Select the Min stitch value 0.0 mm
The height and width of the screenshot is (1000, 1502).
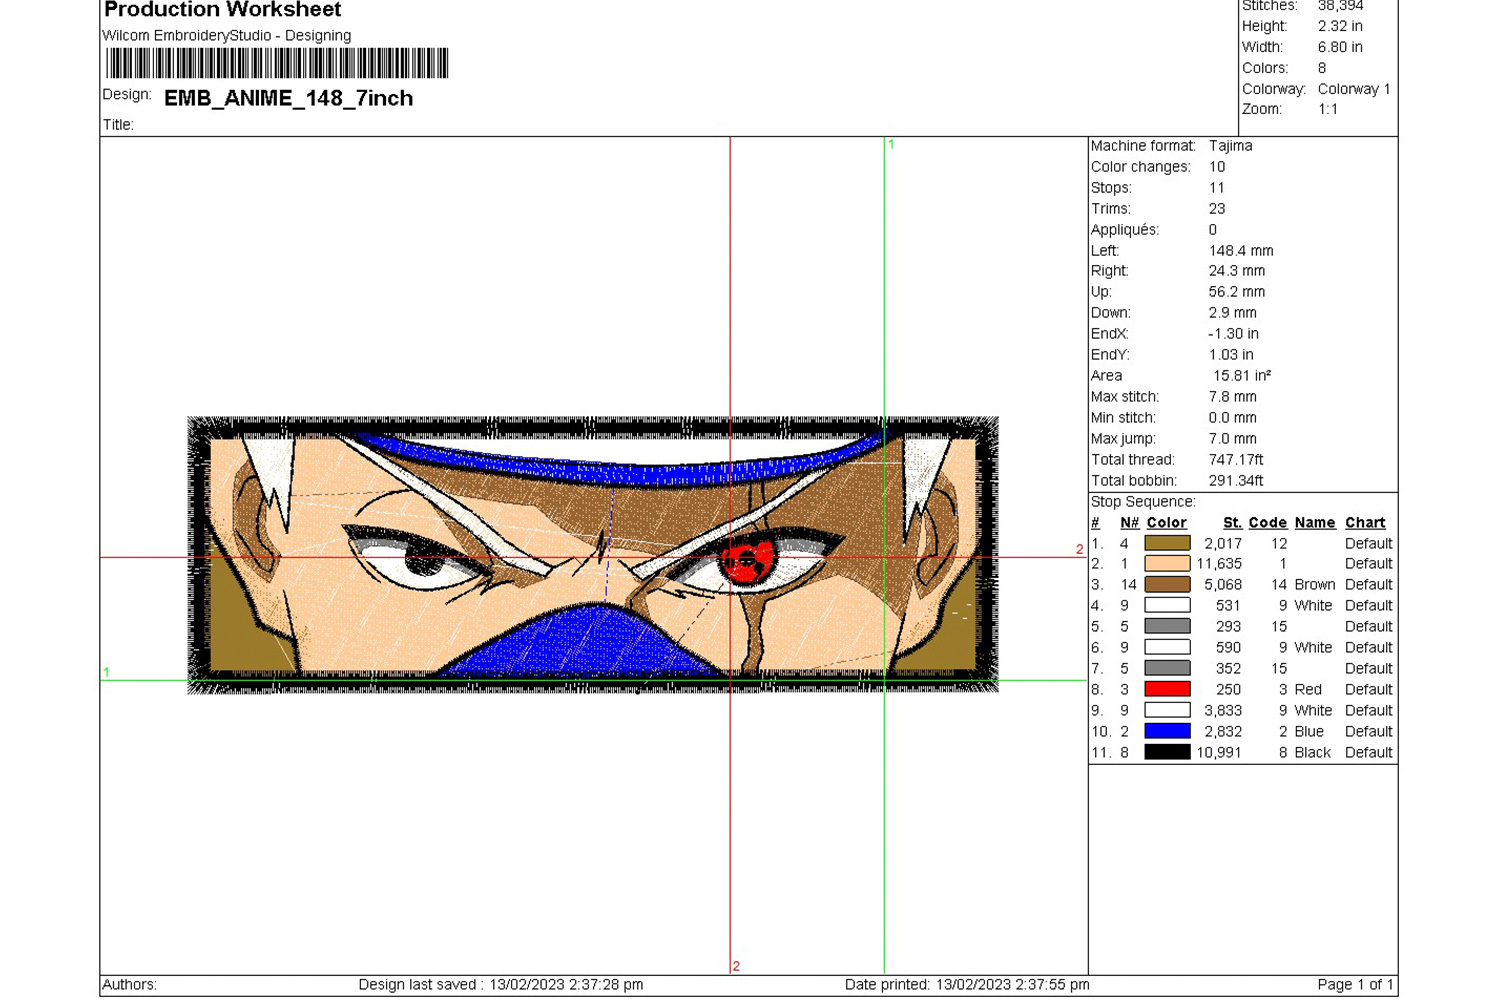tap(1233, 418)
